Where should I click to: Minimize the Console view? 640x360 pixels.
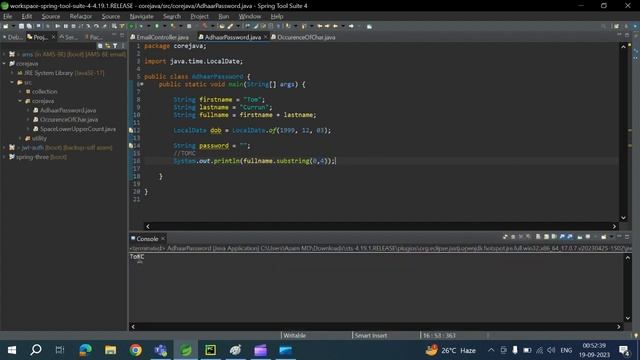(619, 237)
